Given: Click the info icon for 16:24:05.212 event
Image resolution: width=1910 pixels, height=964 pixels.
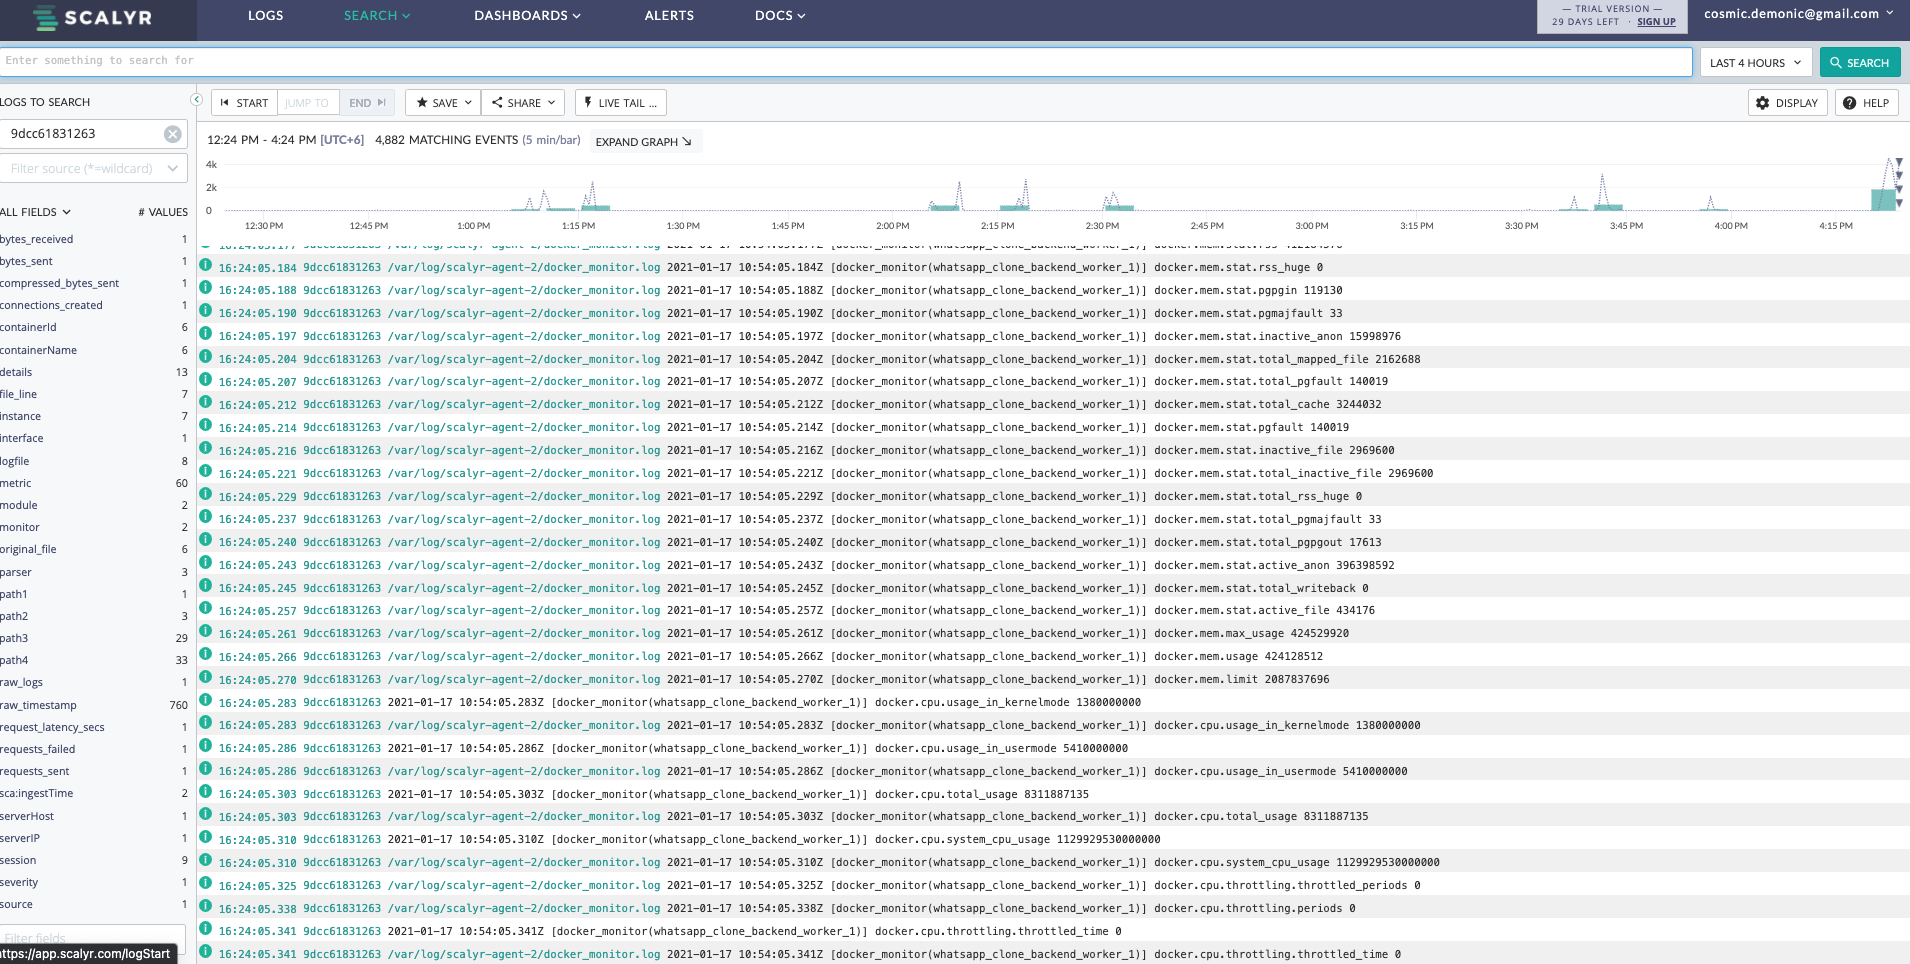Looking at the screenshot, I should tap(206, 402).
